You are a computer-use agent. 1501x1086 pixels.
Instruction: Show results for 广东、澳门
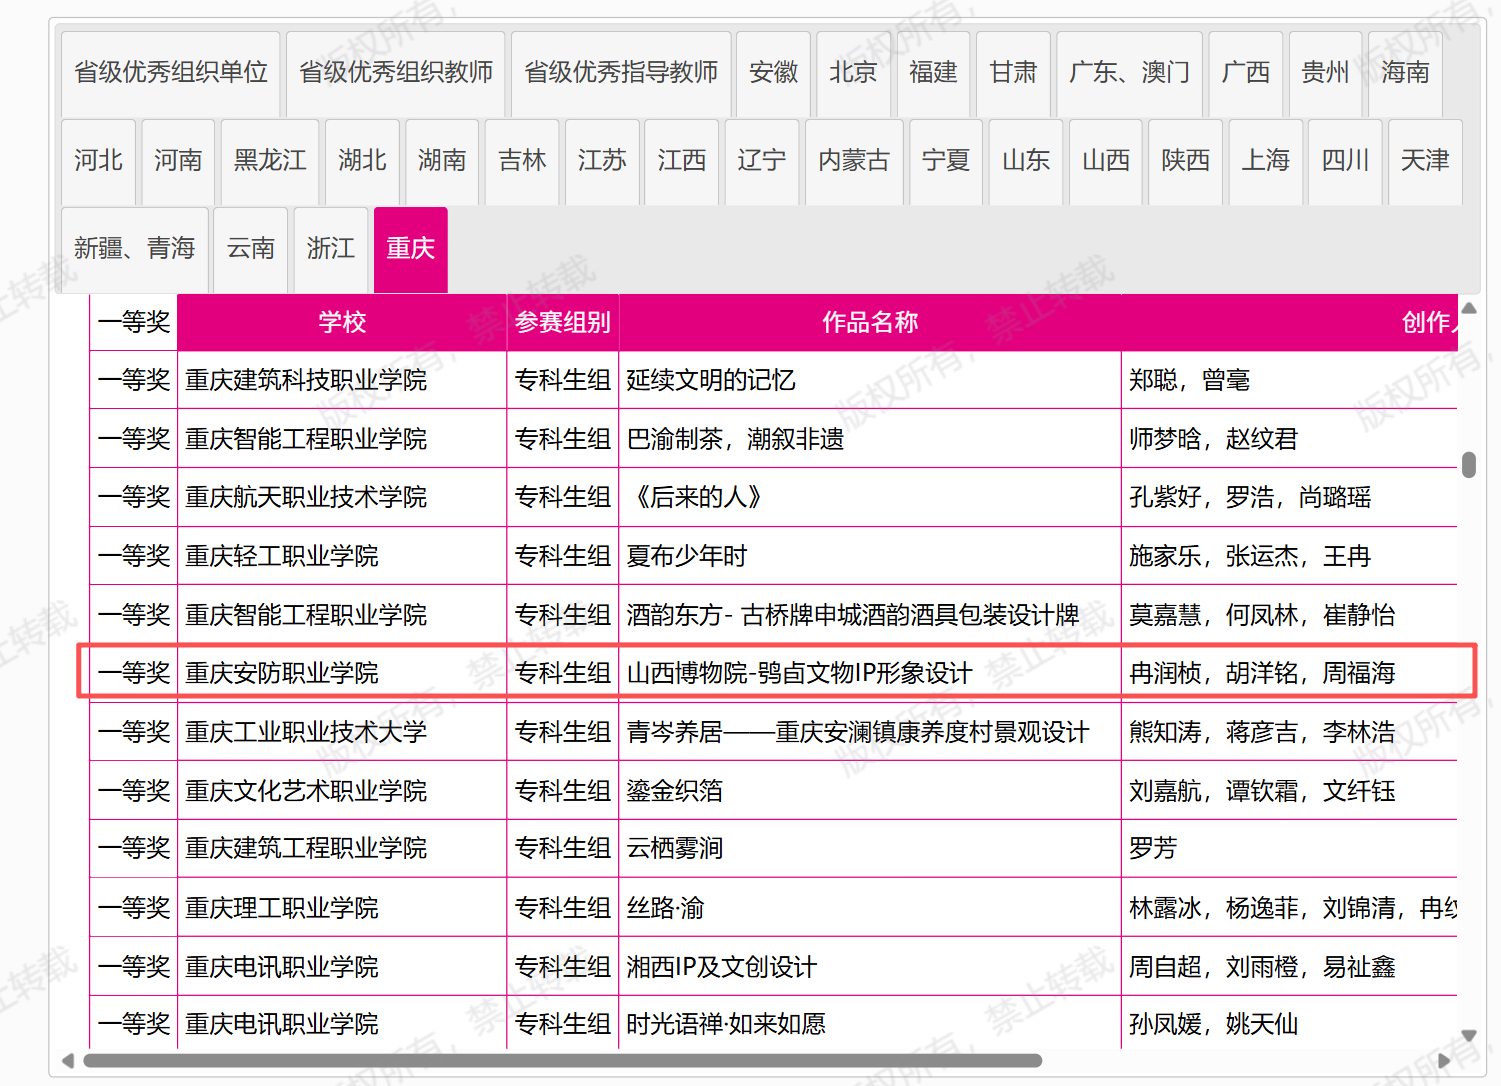point(1129,73)
